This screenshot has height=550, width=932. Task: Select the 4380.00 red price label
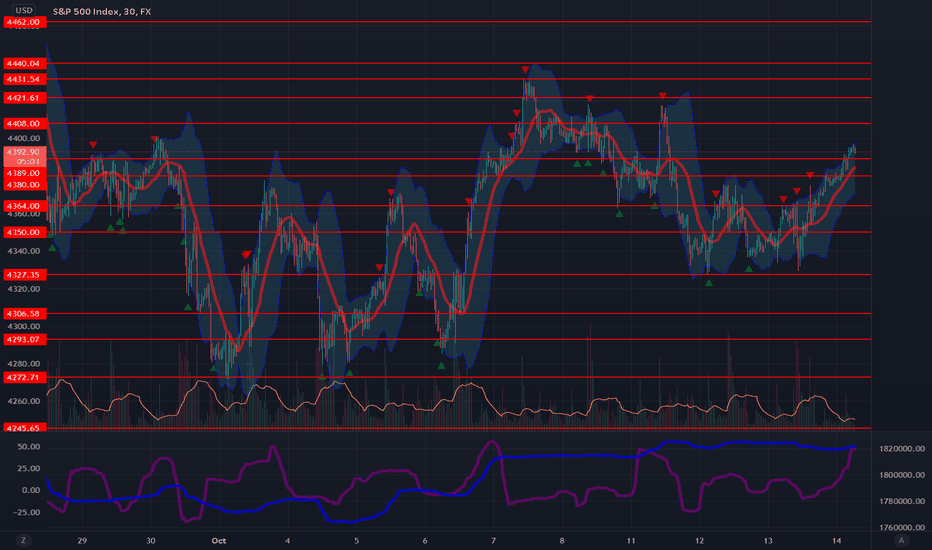(24, 185)
